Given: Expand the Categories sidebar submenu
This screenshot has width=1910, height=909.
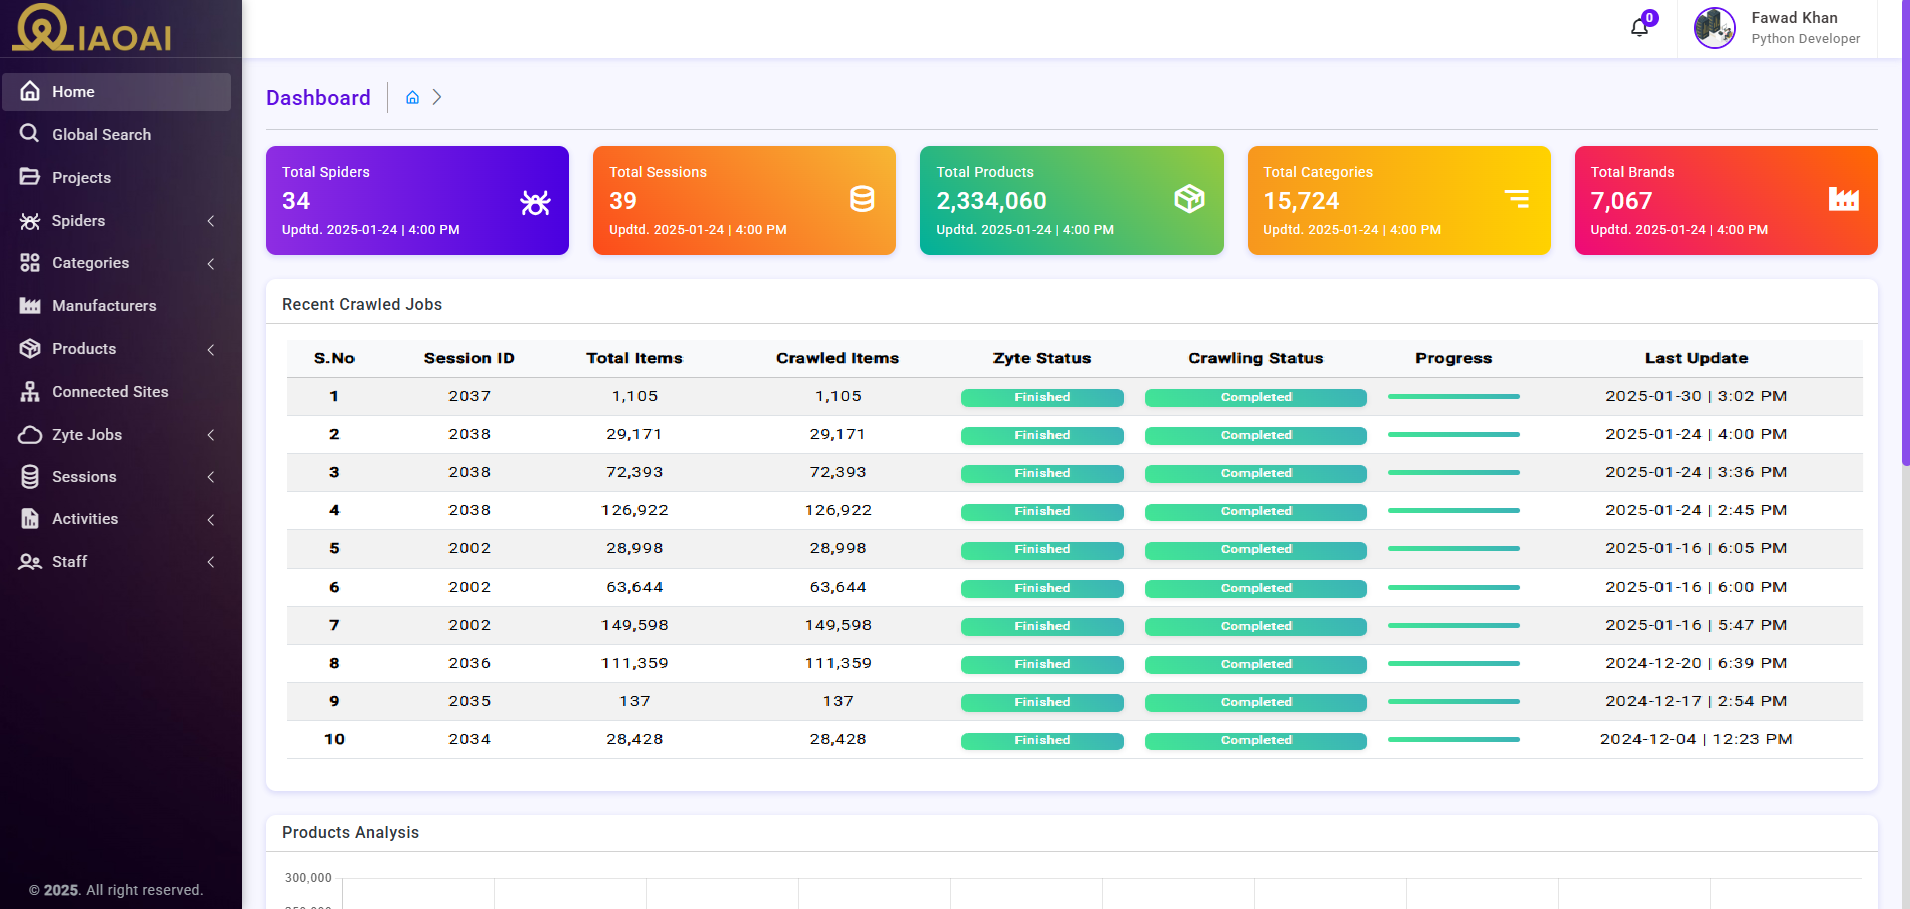Looking at the screenshot, I should click(x=116, y=263).
